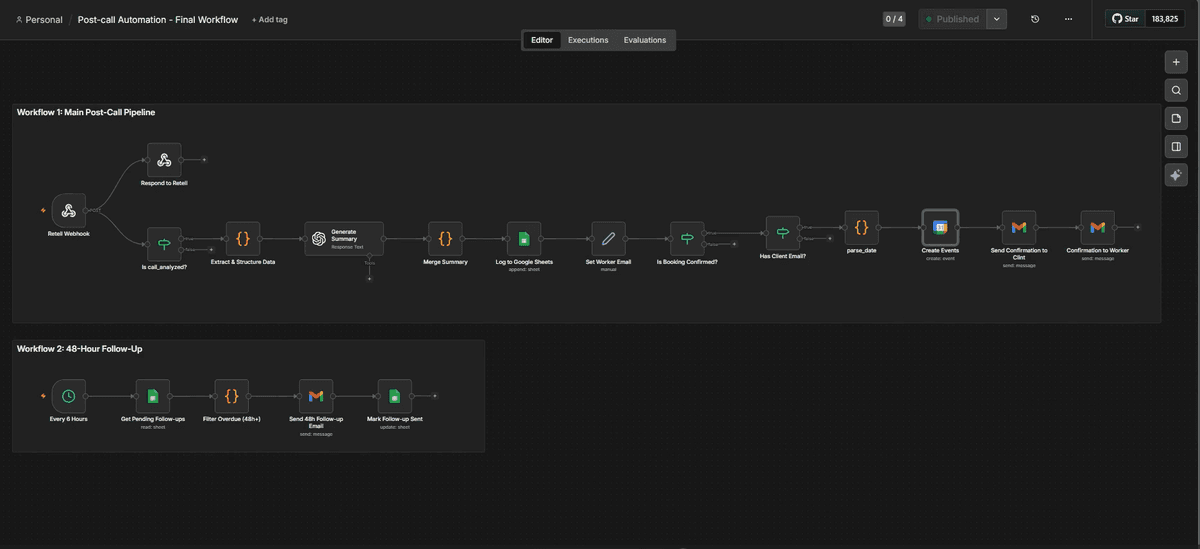Image resolution: width=1200 pixels, height=549 pixels.
Task: Open the Is call_analyzed? IF node
Action: [x=164, y=244]
